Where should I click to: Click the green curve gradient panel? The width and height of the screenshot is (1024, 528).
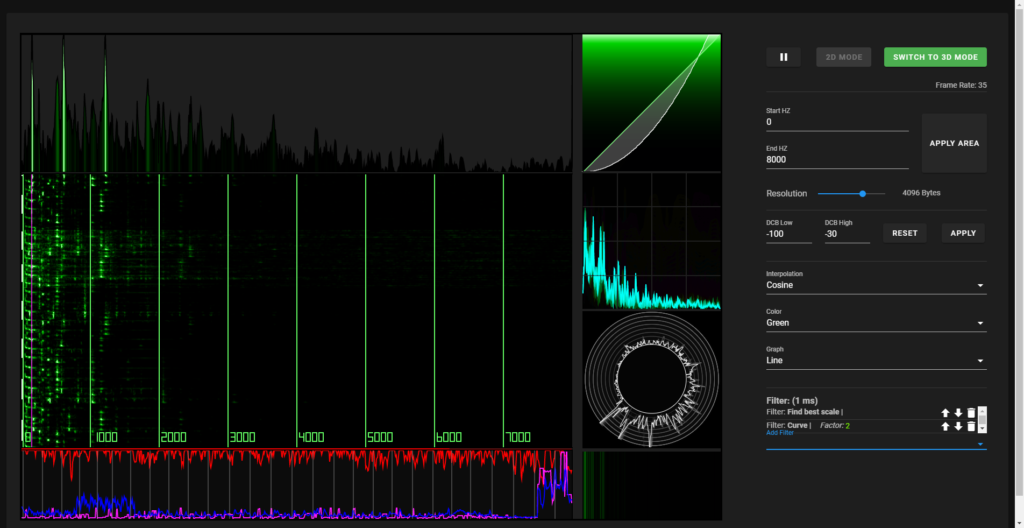click(x=651, y=103)
